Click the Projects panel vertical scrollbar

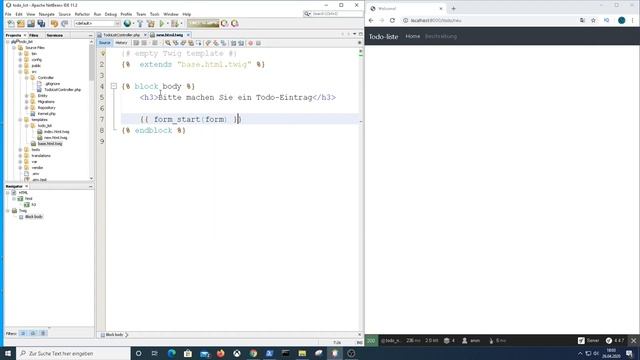91,110
